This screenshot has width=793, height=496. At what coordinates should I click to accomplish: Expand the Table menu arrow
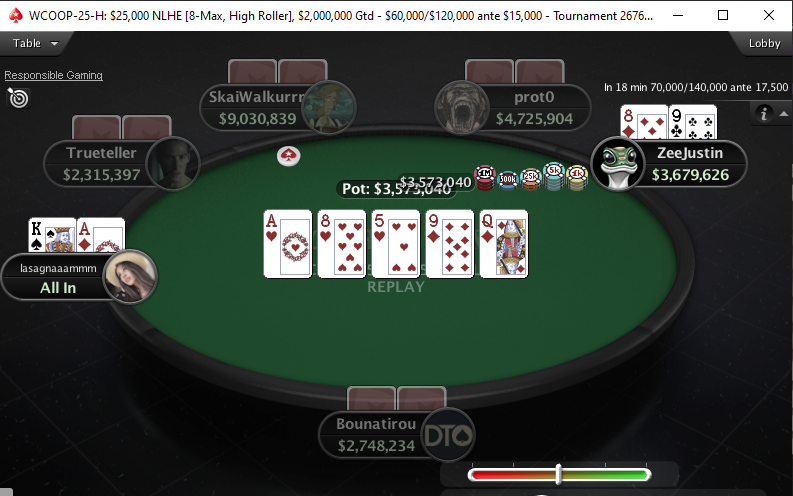pos(54,44)
